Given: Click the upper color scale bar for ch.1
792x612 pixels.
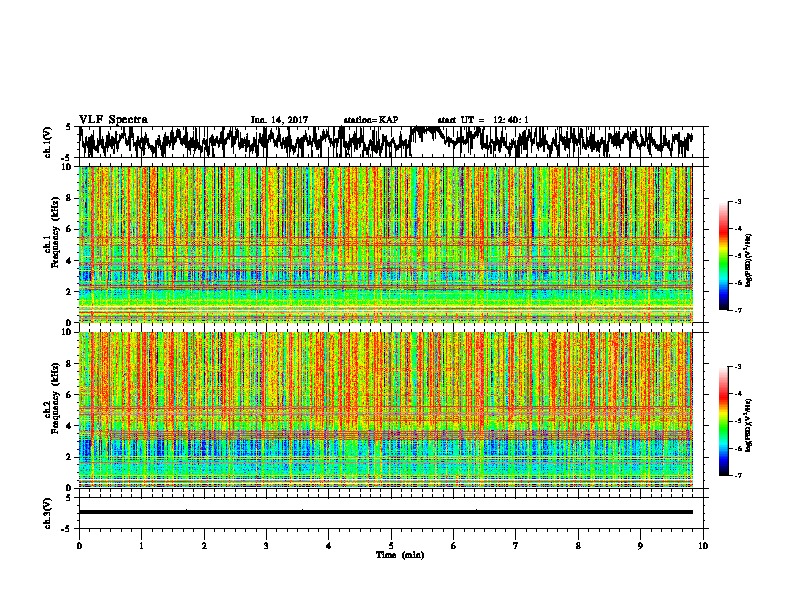Looking at the screenshot, I should (724, 256).
